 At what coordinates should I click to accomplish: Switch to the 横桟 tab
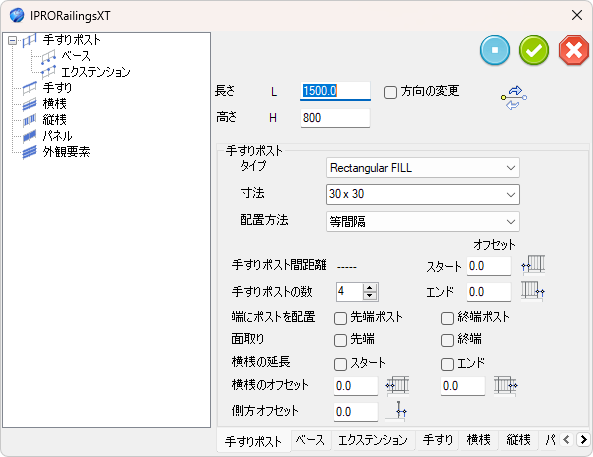(x=478, y=440)
